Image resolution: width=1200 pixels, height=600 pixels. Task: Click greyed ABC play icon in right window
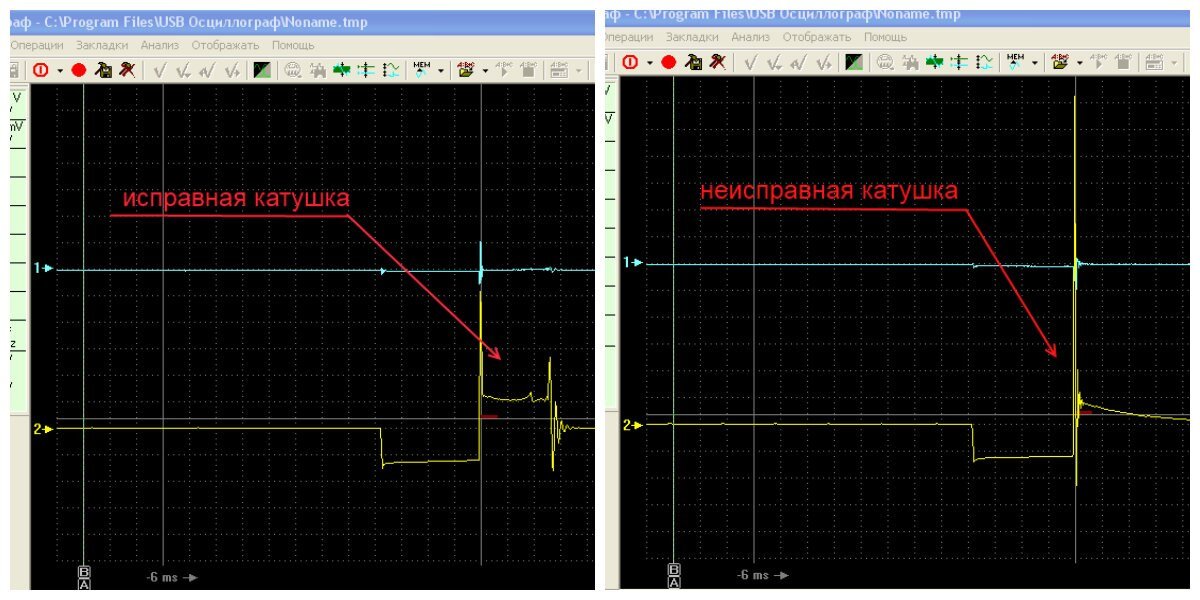tap(1099, 61)
